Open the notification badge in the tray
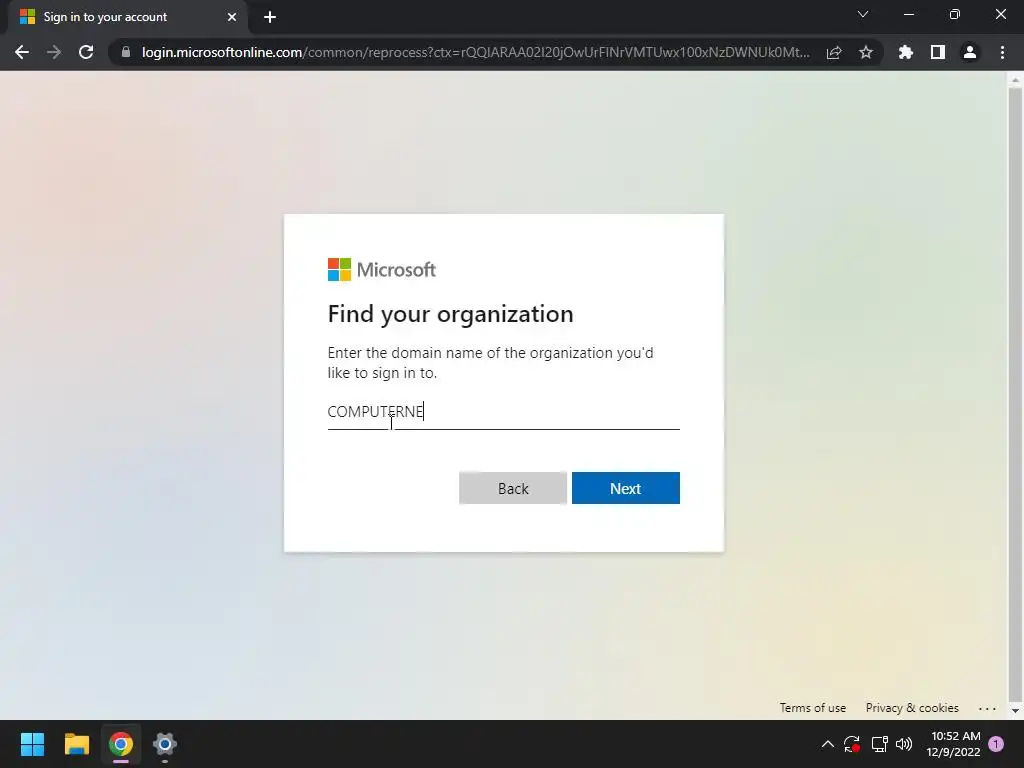This screenshot has height=768, width=1024. 996,744
